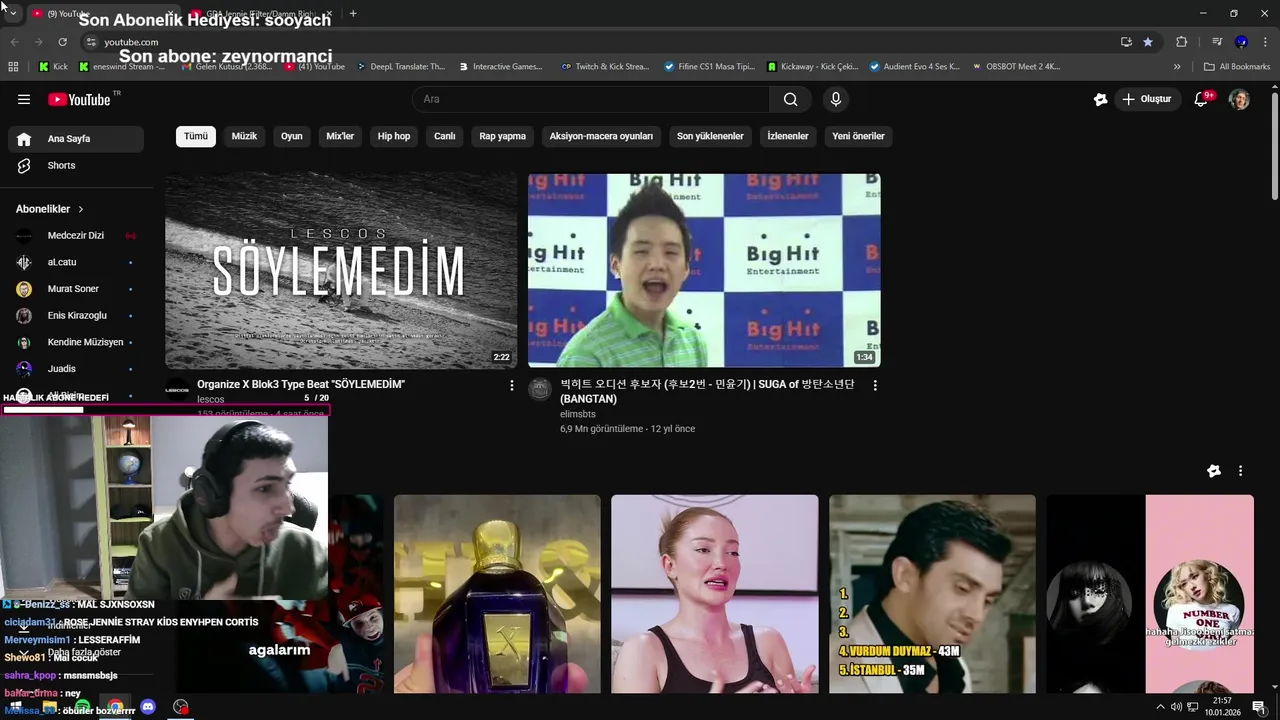Open the browser extensions puzzle icon
Image resolution: width=1280 pixels, height=720 pixels.
[x=1182, y=42]
